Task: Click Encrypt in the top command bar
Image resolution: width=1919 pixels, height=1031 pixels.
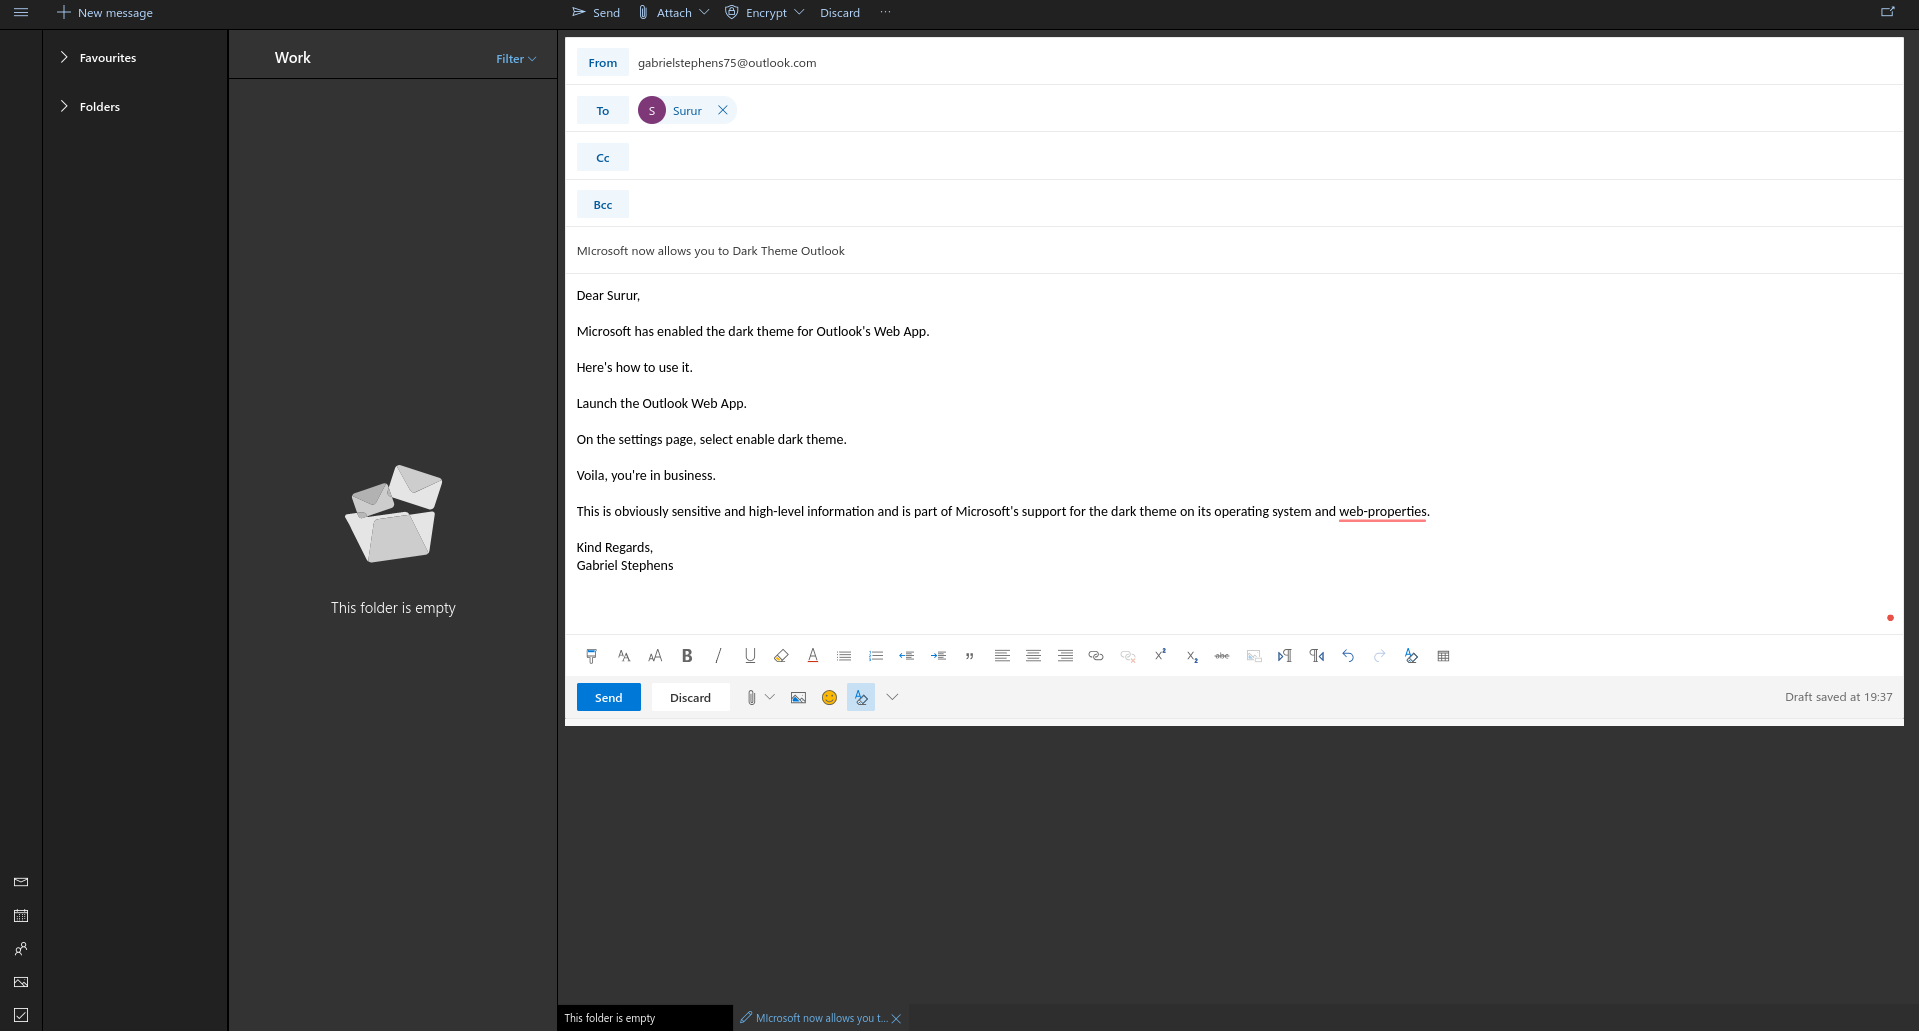Action: 756,13
